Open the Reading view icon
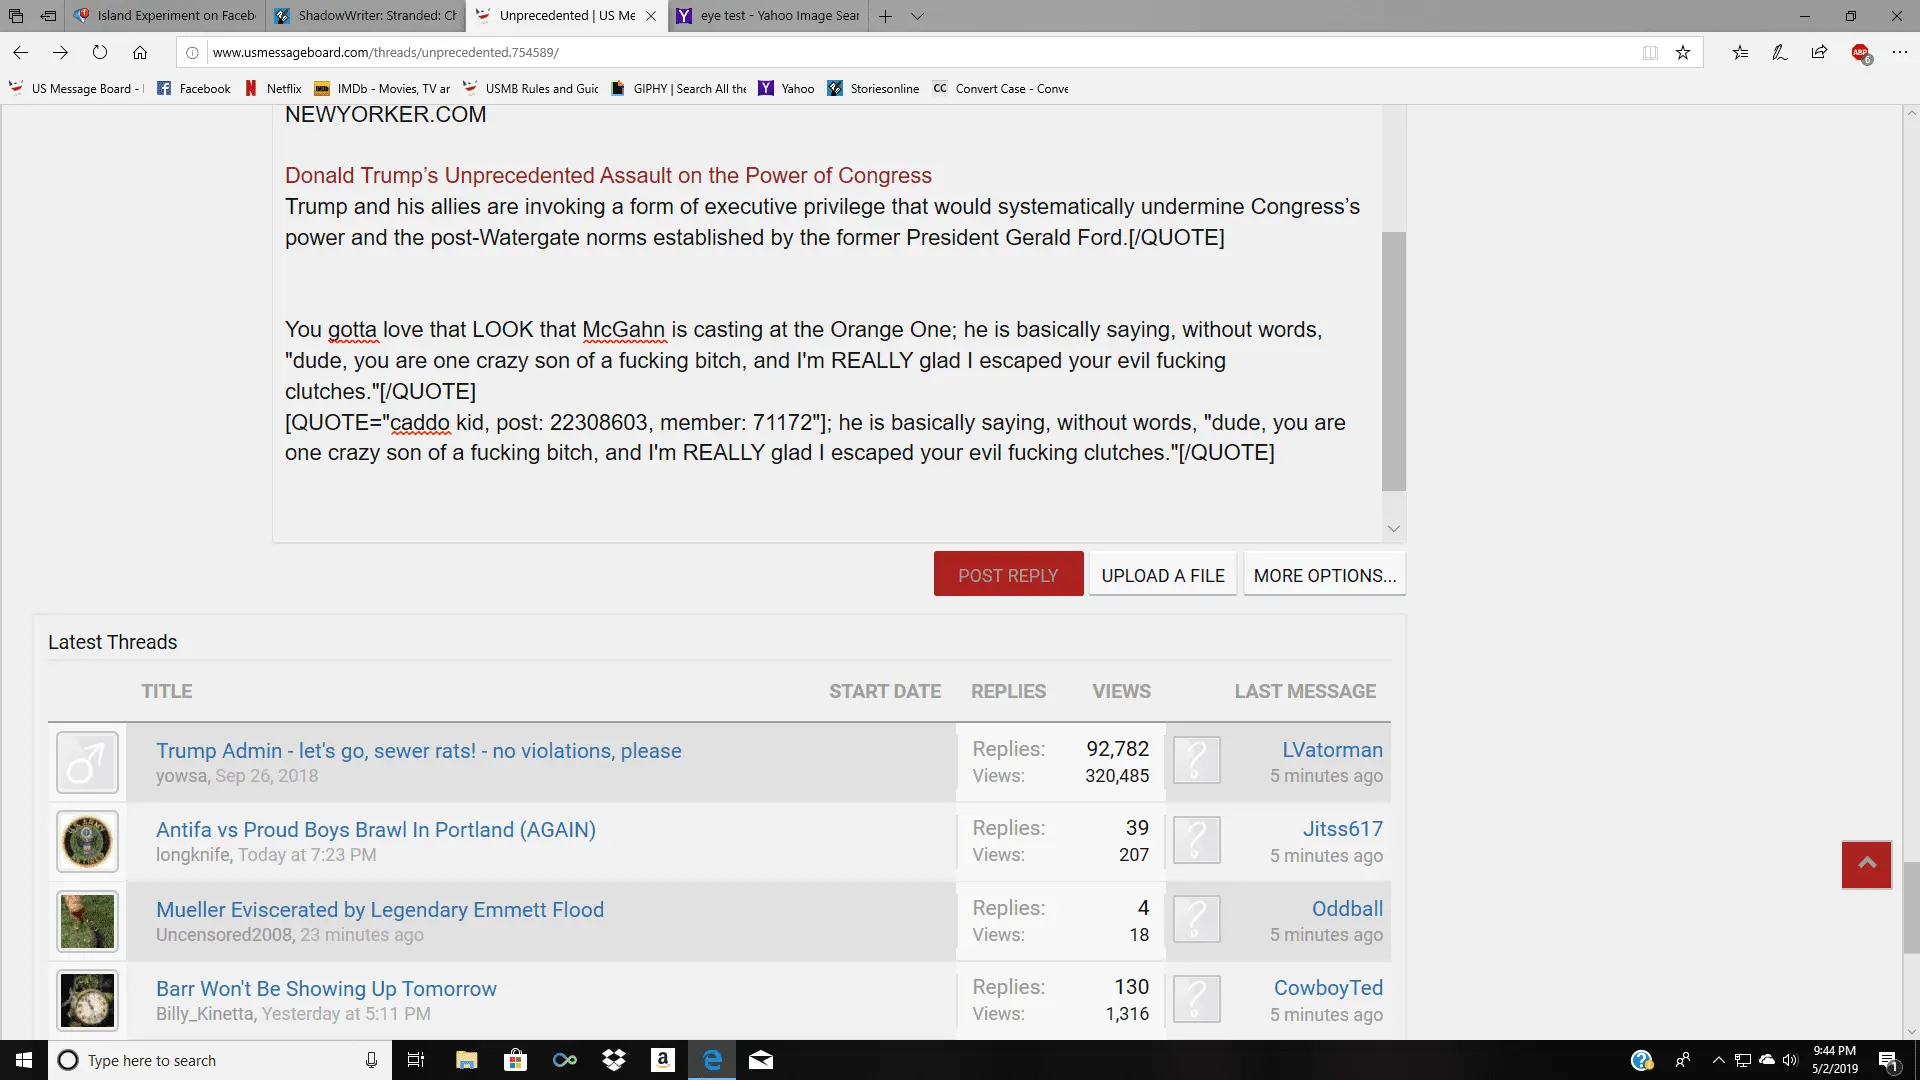 (1650, 52)
